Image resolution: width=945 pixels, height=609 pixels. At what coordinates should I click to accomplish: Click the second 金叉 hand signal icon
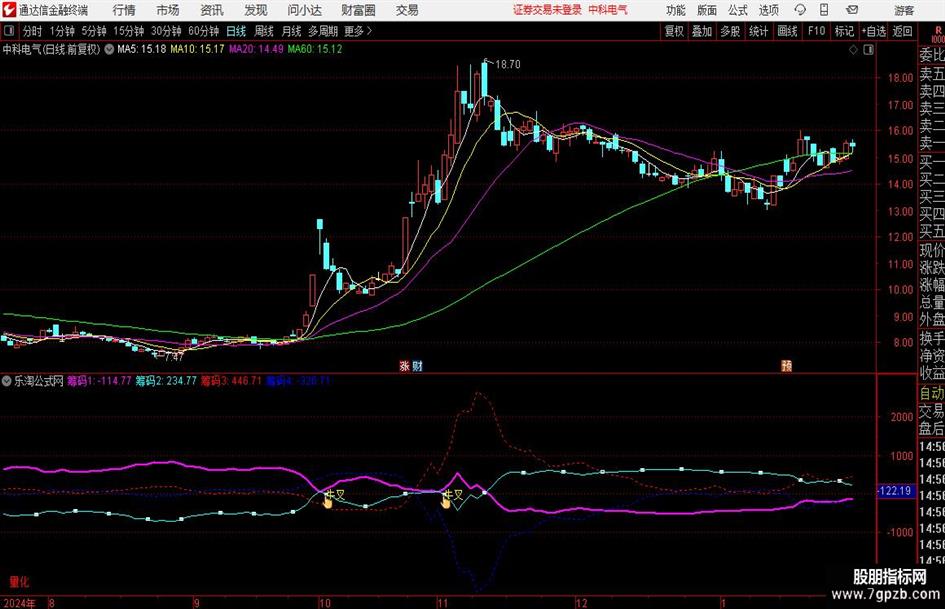tap(445, 502)
